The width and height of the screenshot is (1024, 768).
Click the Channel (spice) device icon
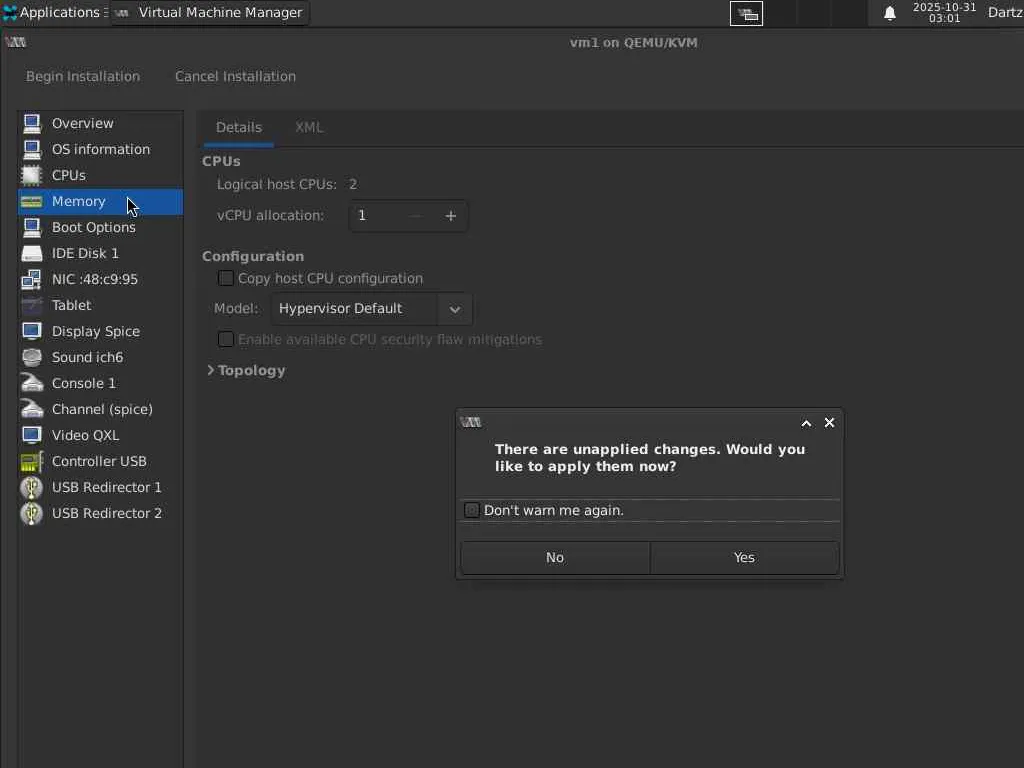pos(32,409)
